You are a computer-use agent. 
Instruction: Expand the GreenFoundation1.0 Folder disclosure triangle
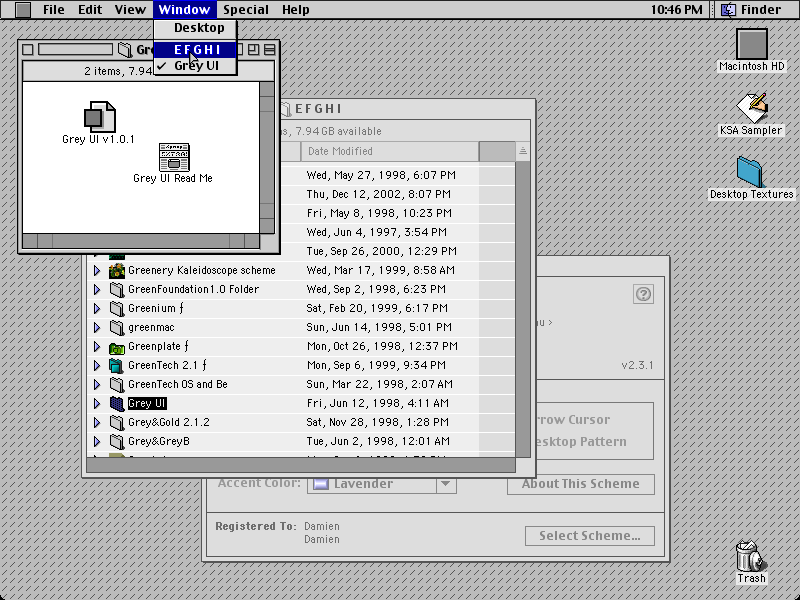coord(97,289)
